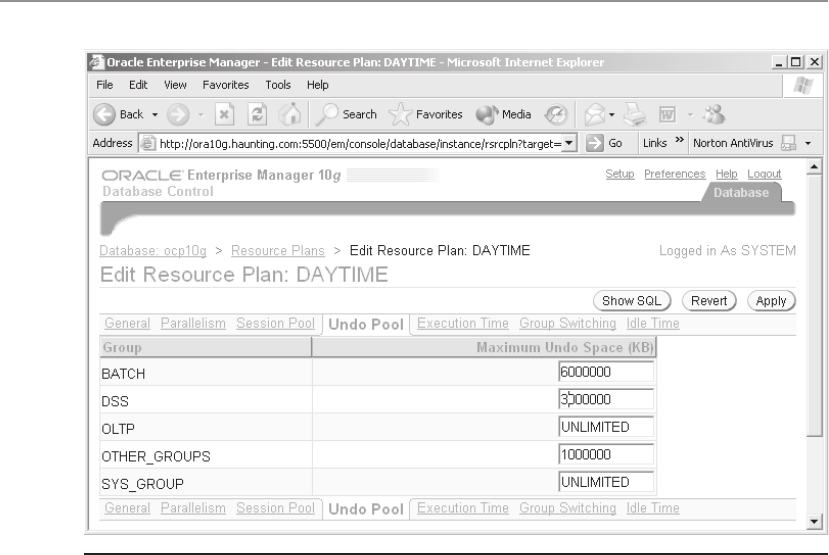The height and width of the screenshot is (555, 829).
Task: Click the Show SQL button
Action: (632, 301)
